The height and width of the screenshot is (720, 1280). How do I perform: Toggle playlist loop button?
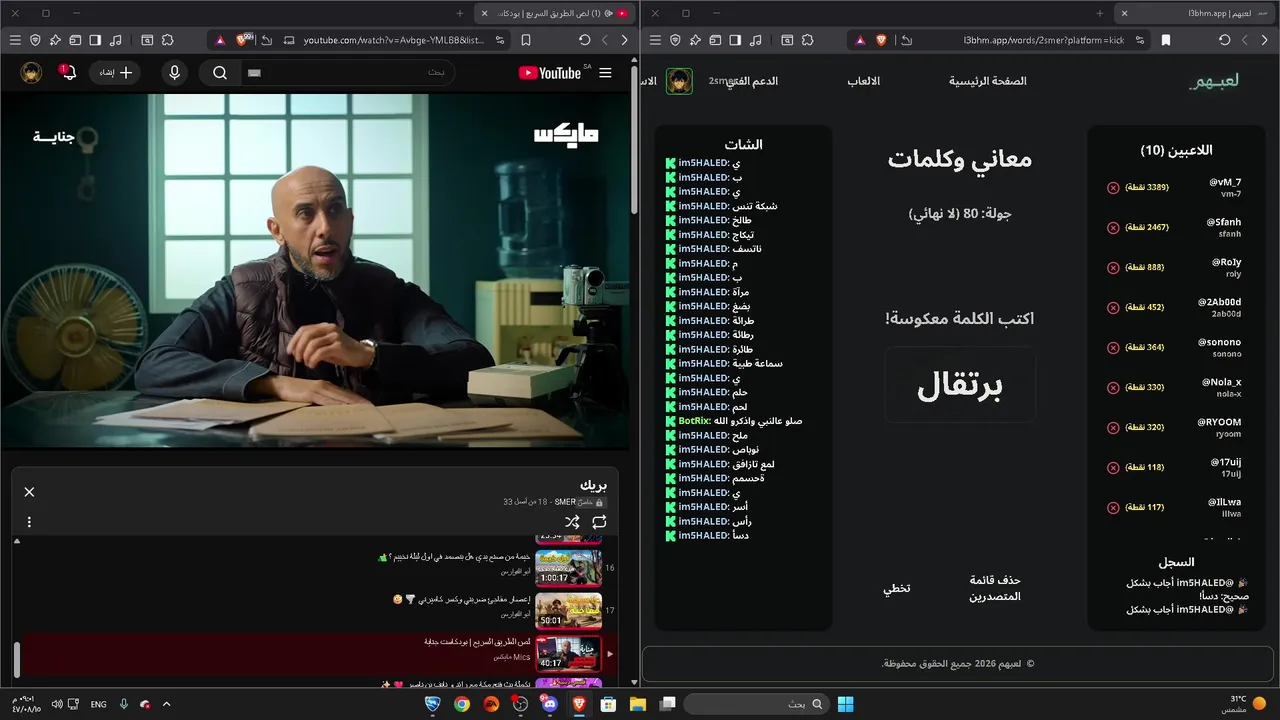[x=599, y=522]
